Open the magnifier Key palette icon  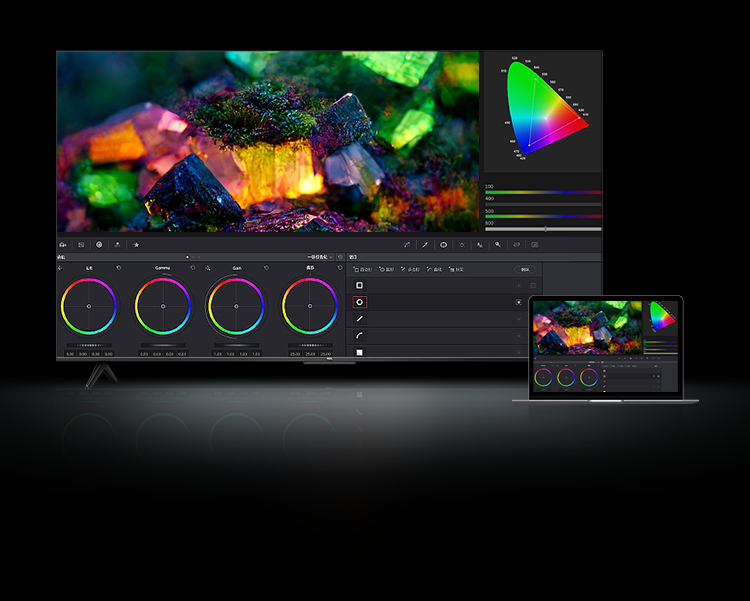[x=498, y=244]
